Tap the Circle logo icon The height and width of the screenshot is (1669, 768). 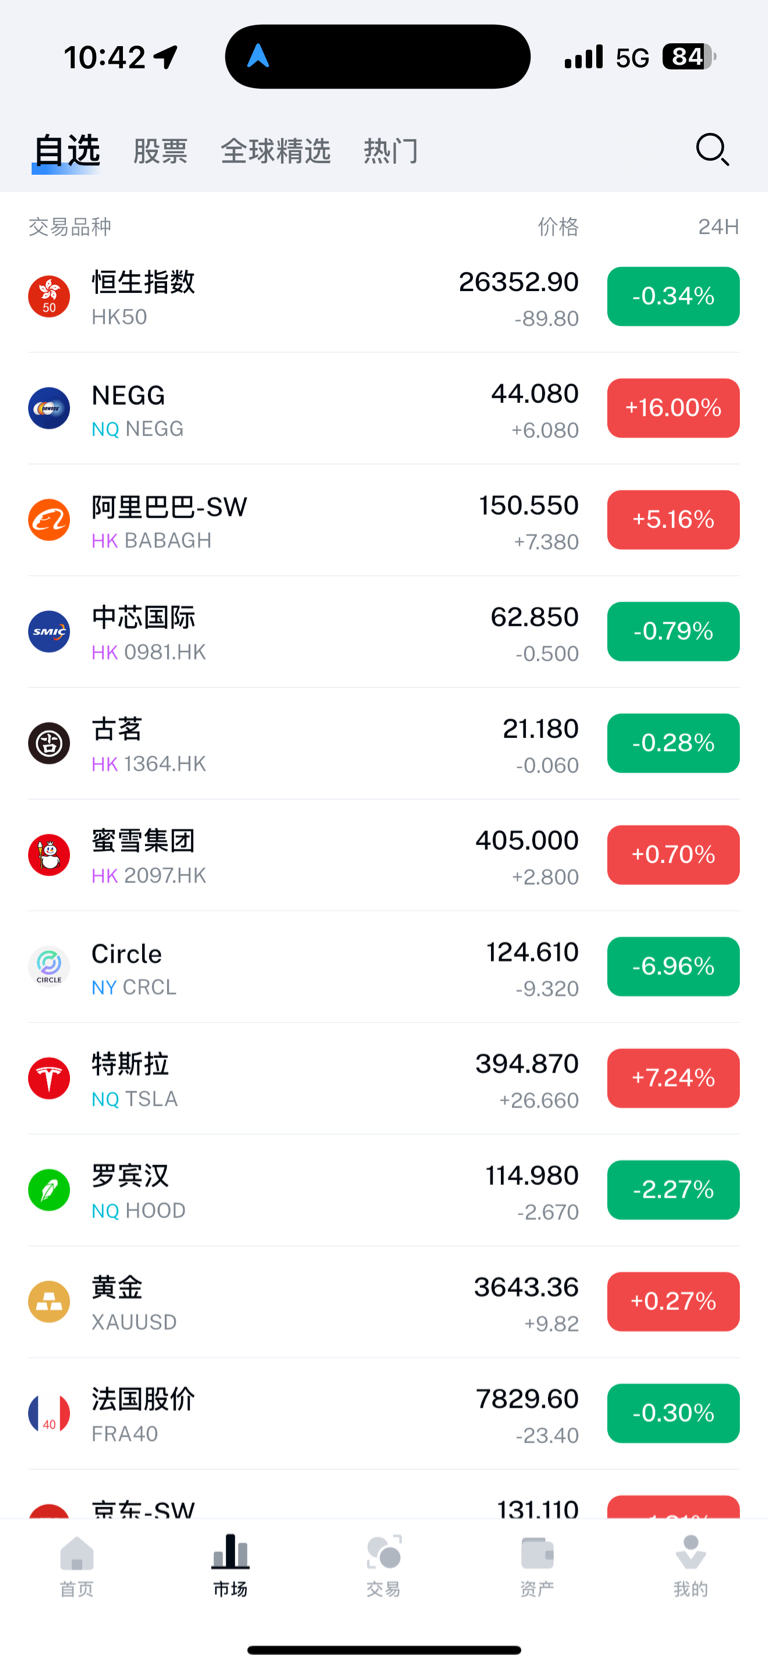49,966
